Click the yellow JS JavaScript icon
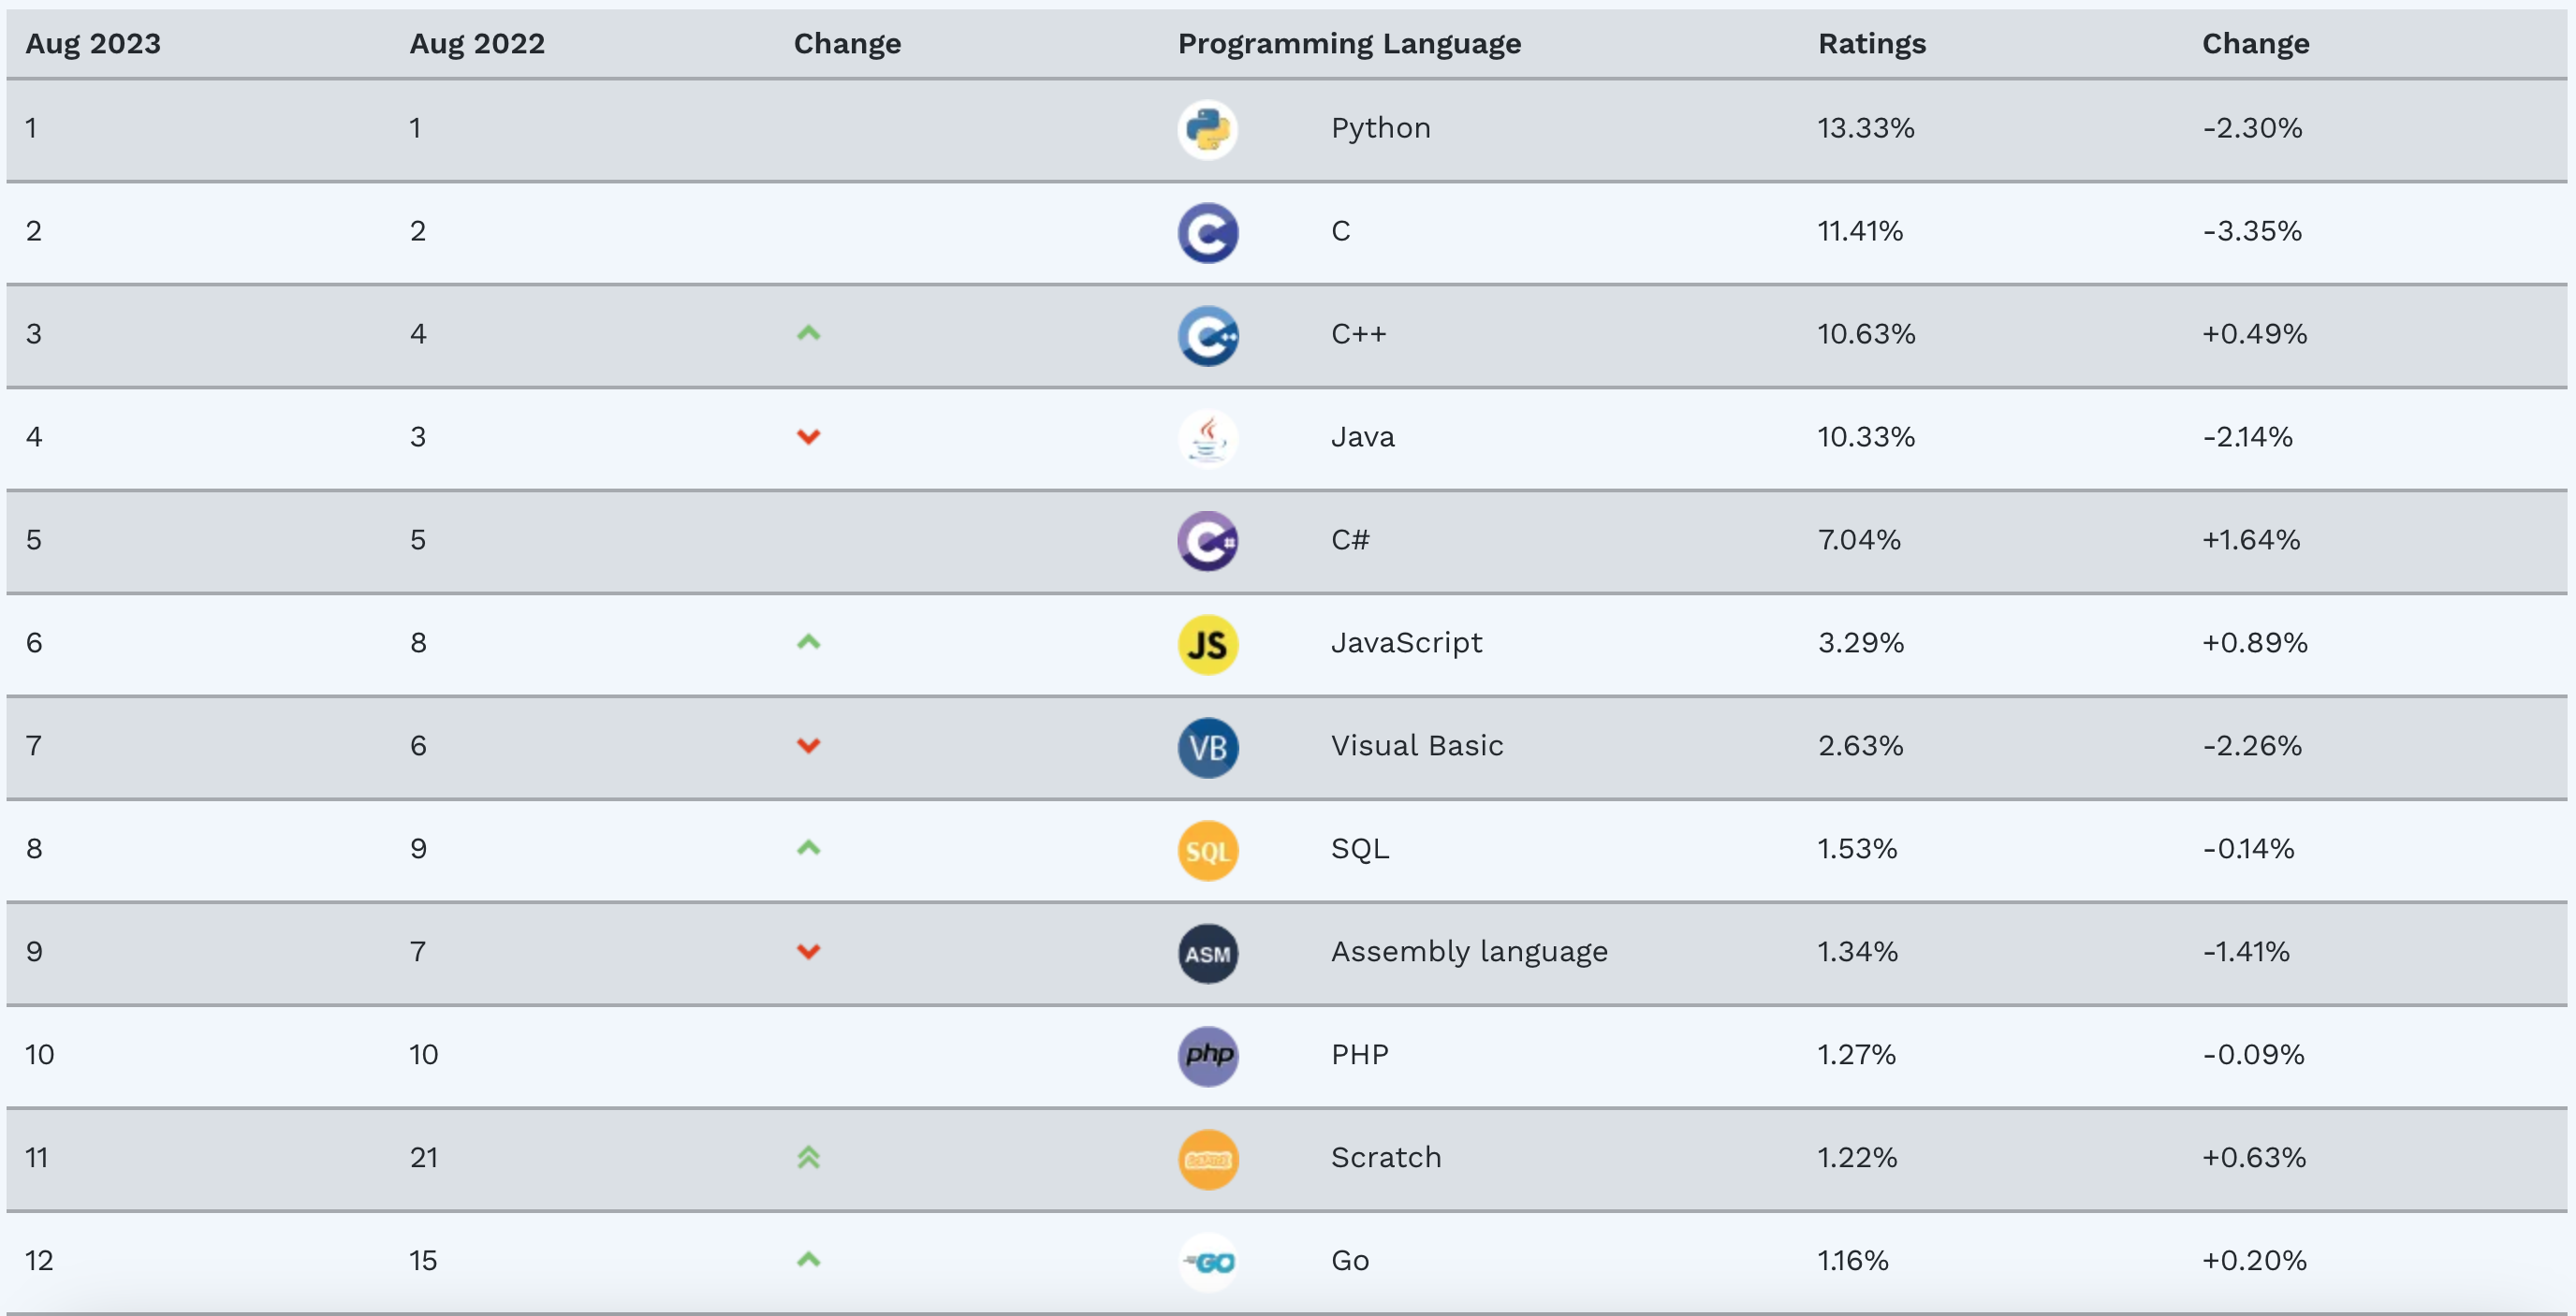The width and height of the screenshot is (2576, 1316). click(x=1207, y=645)
